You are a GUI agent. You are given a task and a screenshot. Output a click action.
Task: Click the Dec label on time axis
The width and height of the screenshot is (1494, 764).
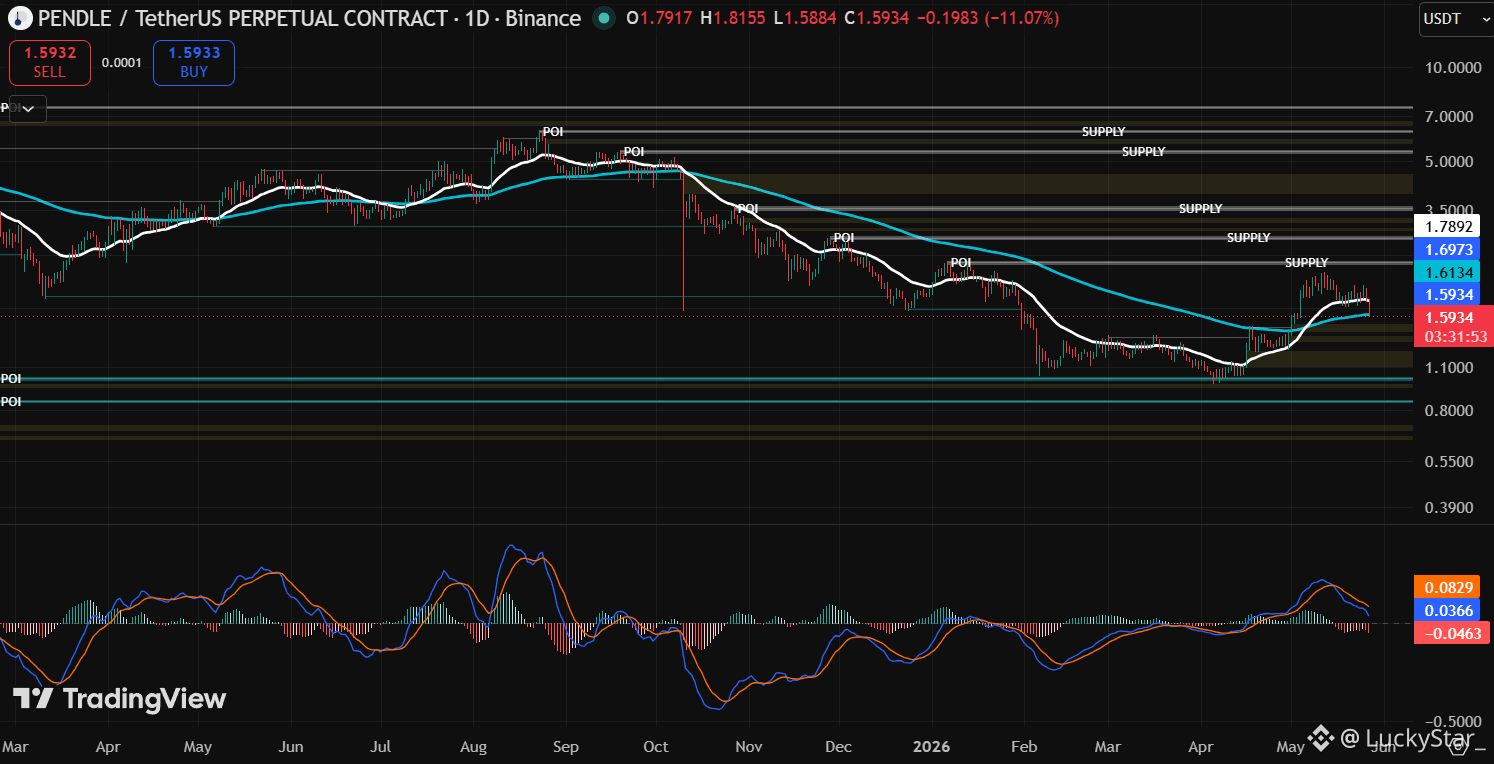point(838,746)
